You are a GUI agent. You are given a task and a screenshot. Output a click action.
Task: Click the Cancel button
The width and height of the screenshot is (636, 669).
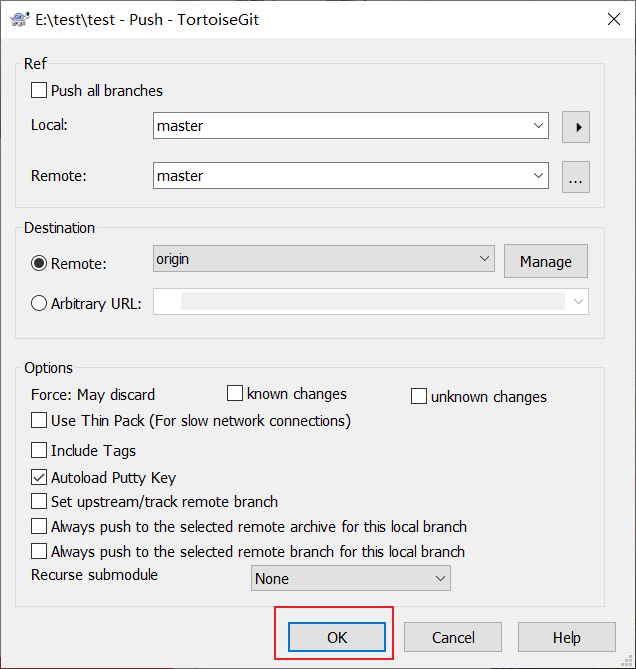pos(453,637)
